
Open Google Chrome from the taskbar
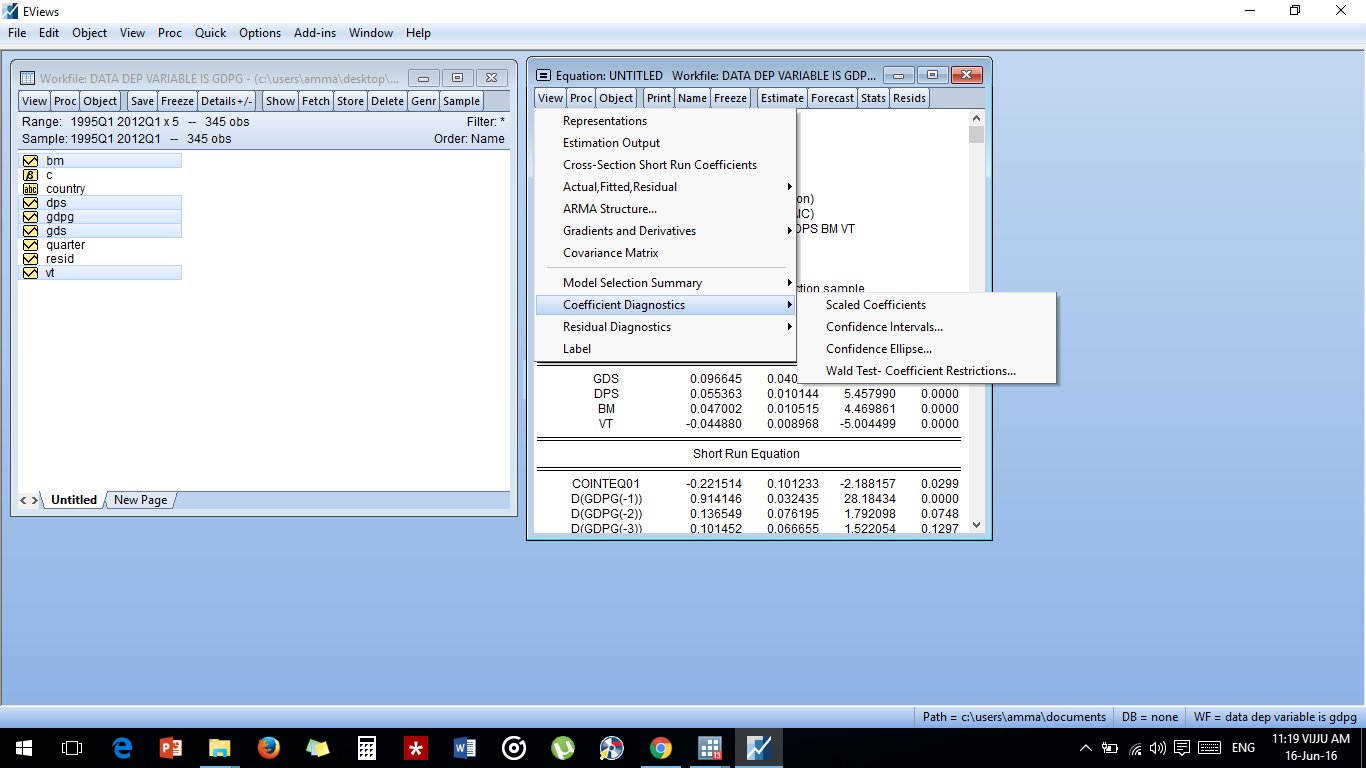tap(661, 748)
